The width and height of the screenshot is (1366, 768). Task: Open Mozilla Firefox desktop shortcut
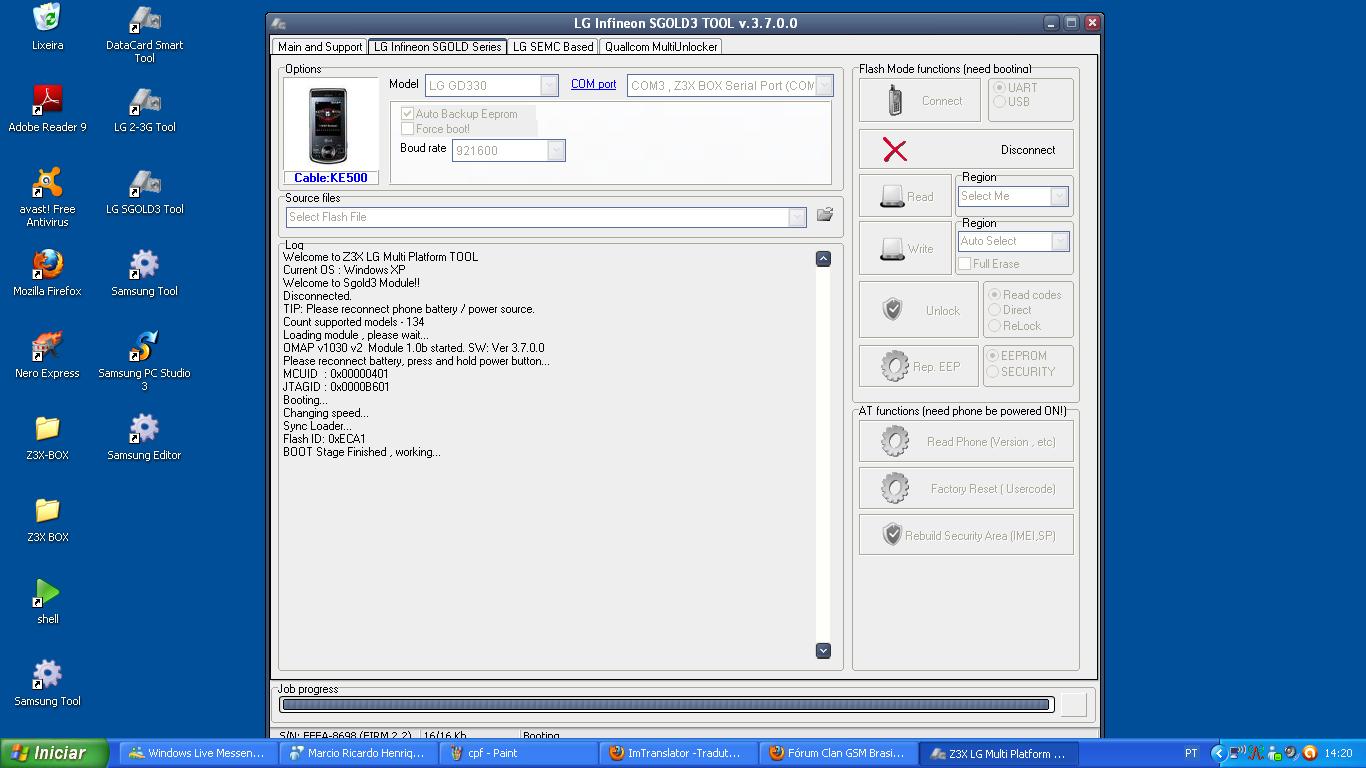tap(47, 273)
